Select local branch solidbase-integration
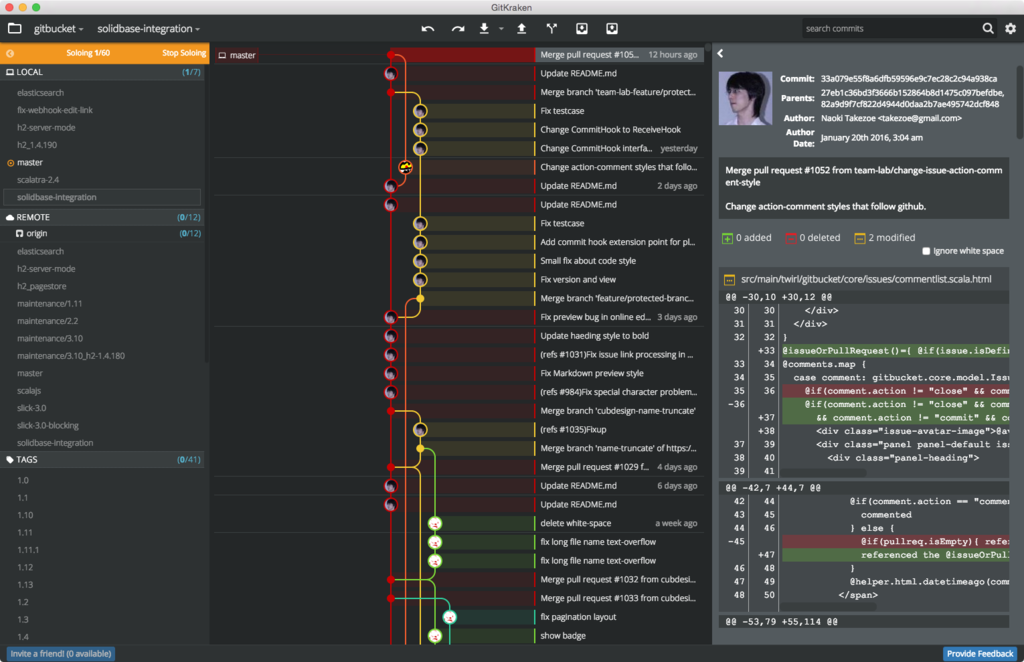Screen dimensions: 1024x662 (103, 197)
